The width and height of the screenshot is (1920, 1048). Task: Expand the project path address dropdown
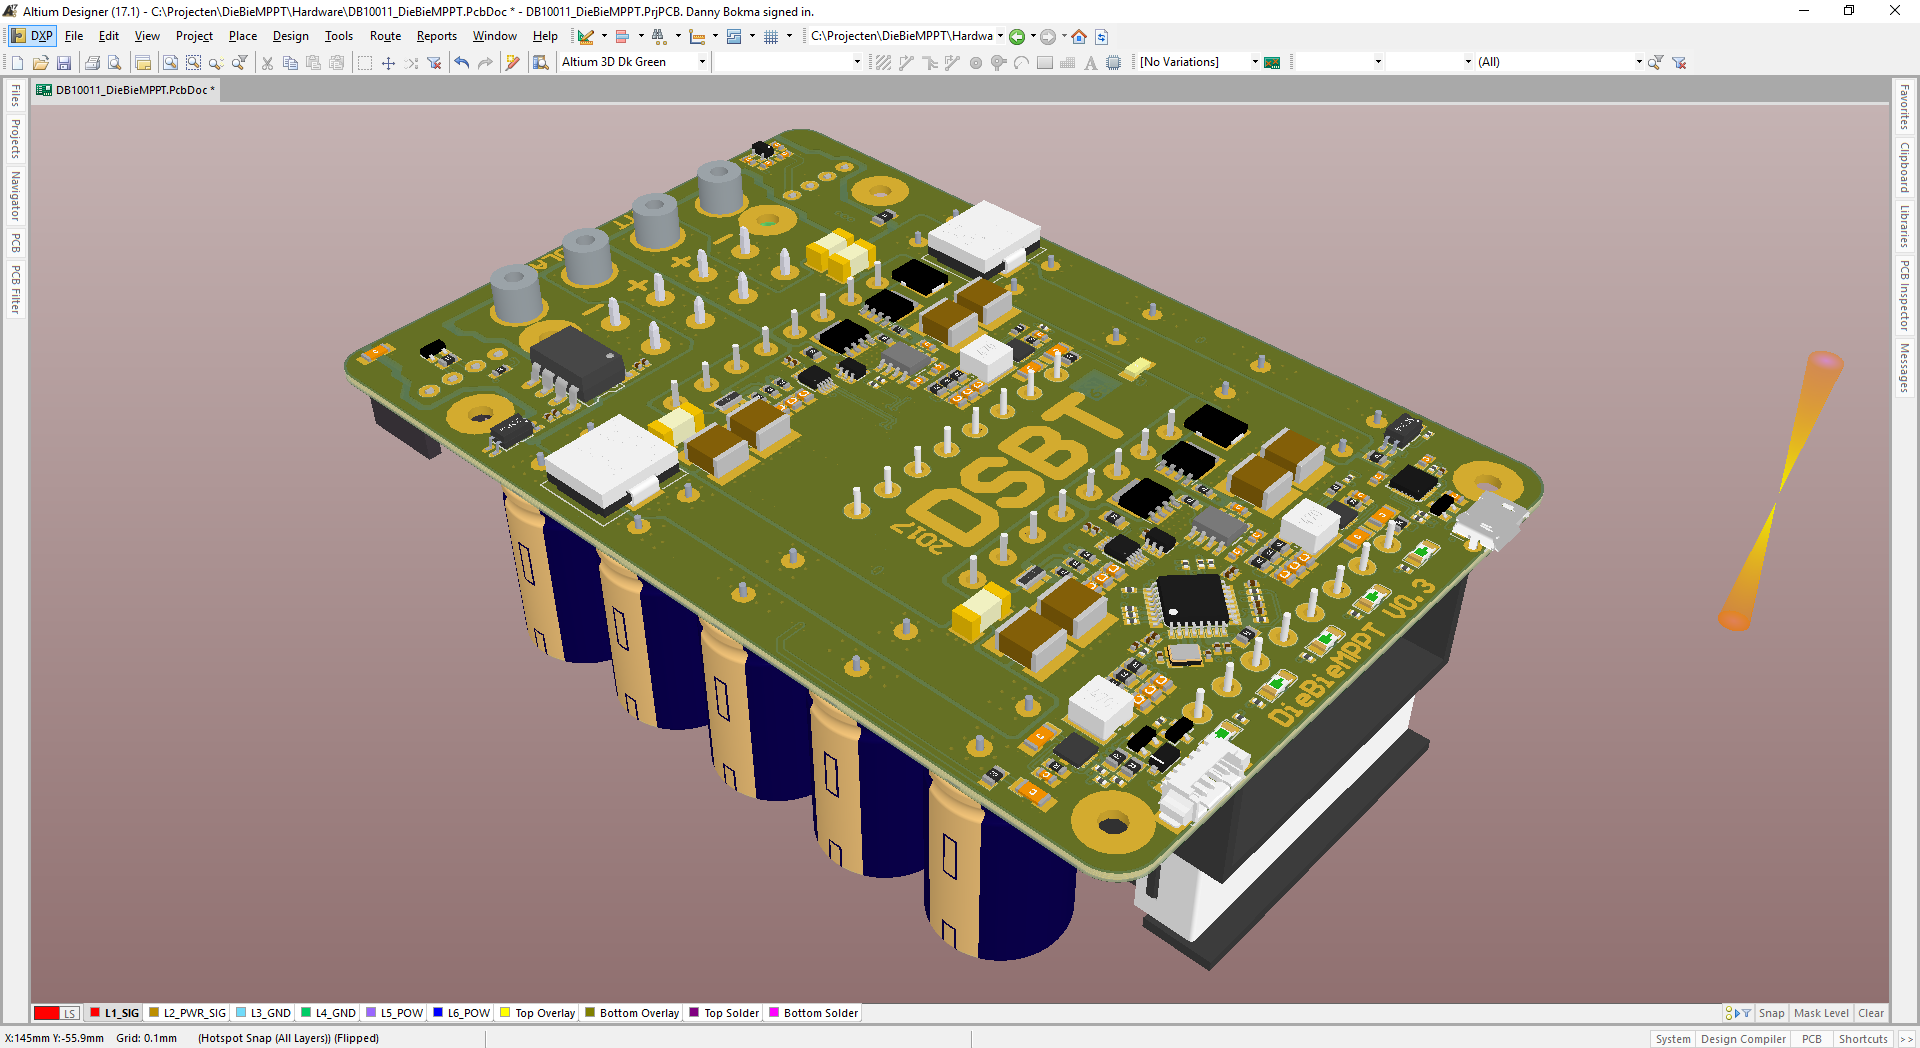click(x=1000, y=36)
